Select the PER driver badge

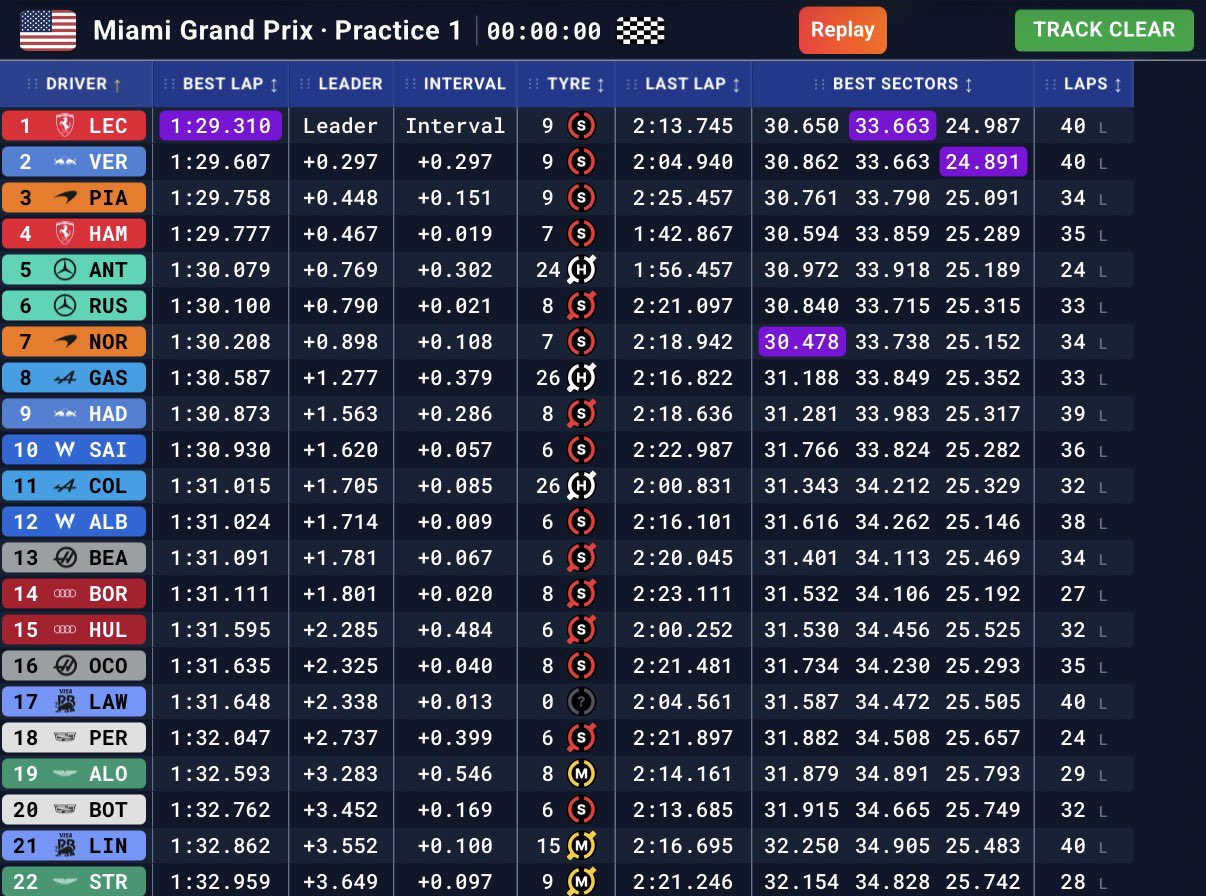(74, 738)
